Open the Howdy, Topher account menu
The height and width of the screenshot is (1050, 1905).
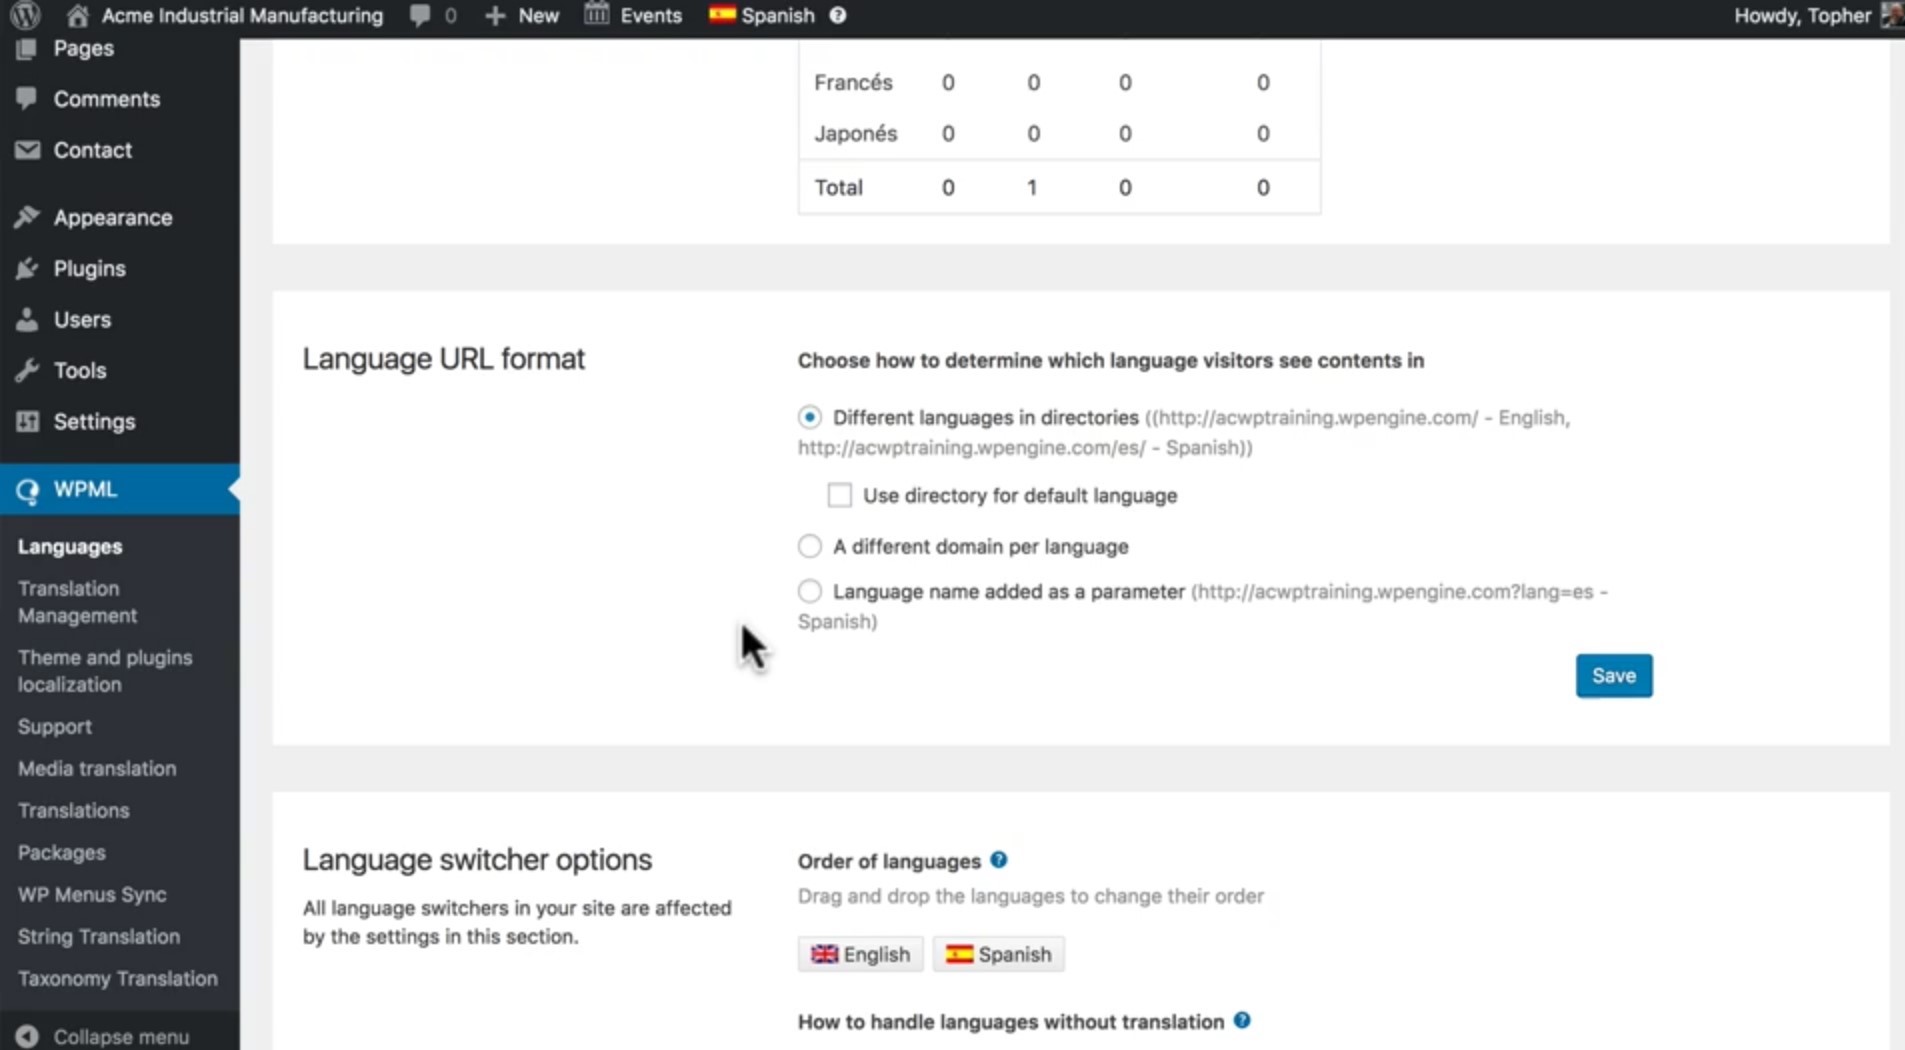tap(1802, 15)
